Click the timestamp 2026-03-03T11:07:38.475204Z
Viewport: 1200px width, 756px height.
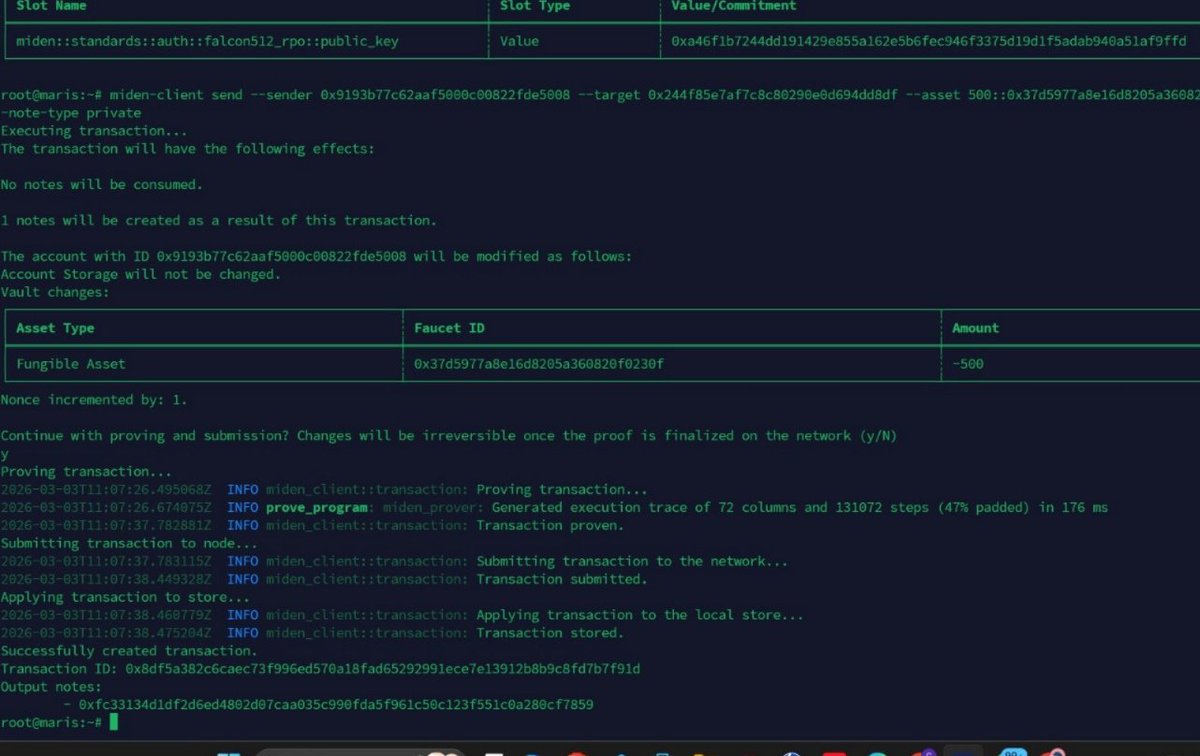[106, 634]
